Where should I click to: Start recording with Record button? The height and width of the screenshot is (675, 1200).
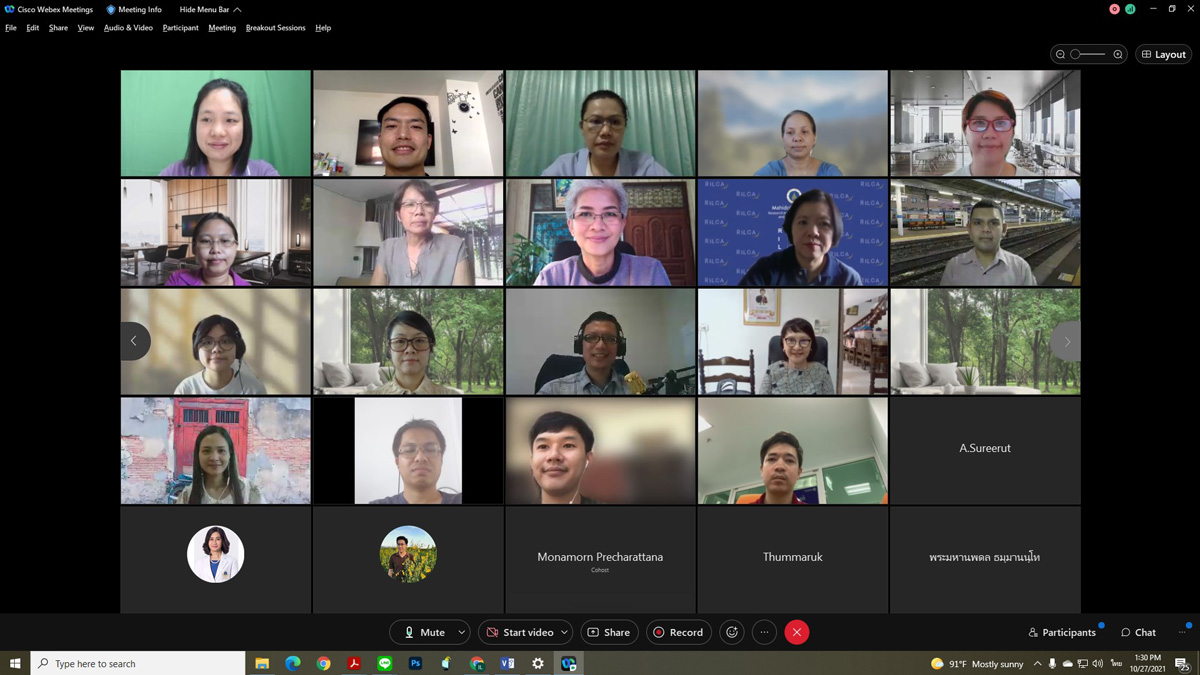point(678,632)
